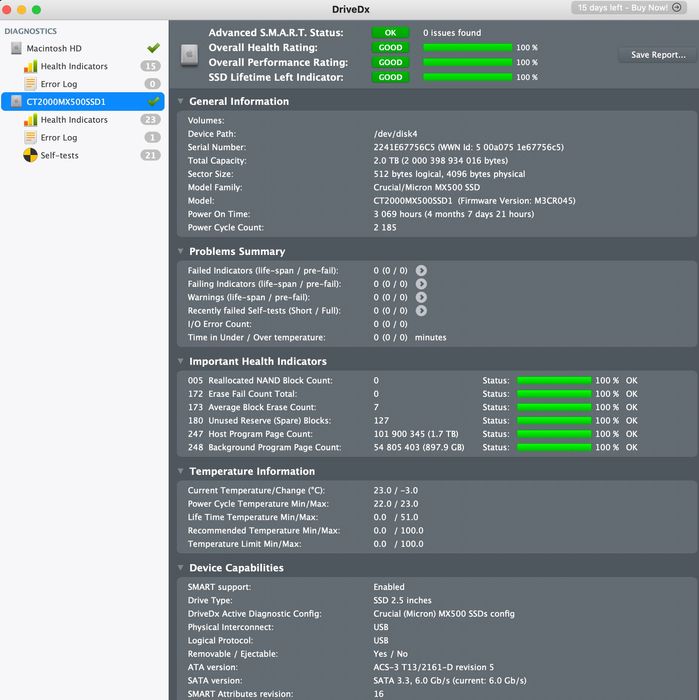Click Power Cycle Count value 2 185
The width and height of the screenshot is (699, 700).
point(385,227)
